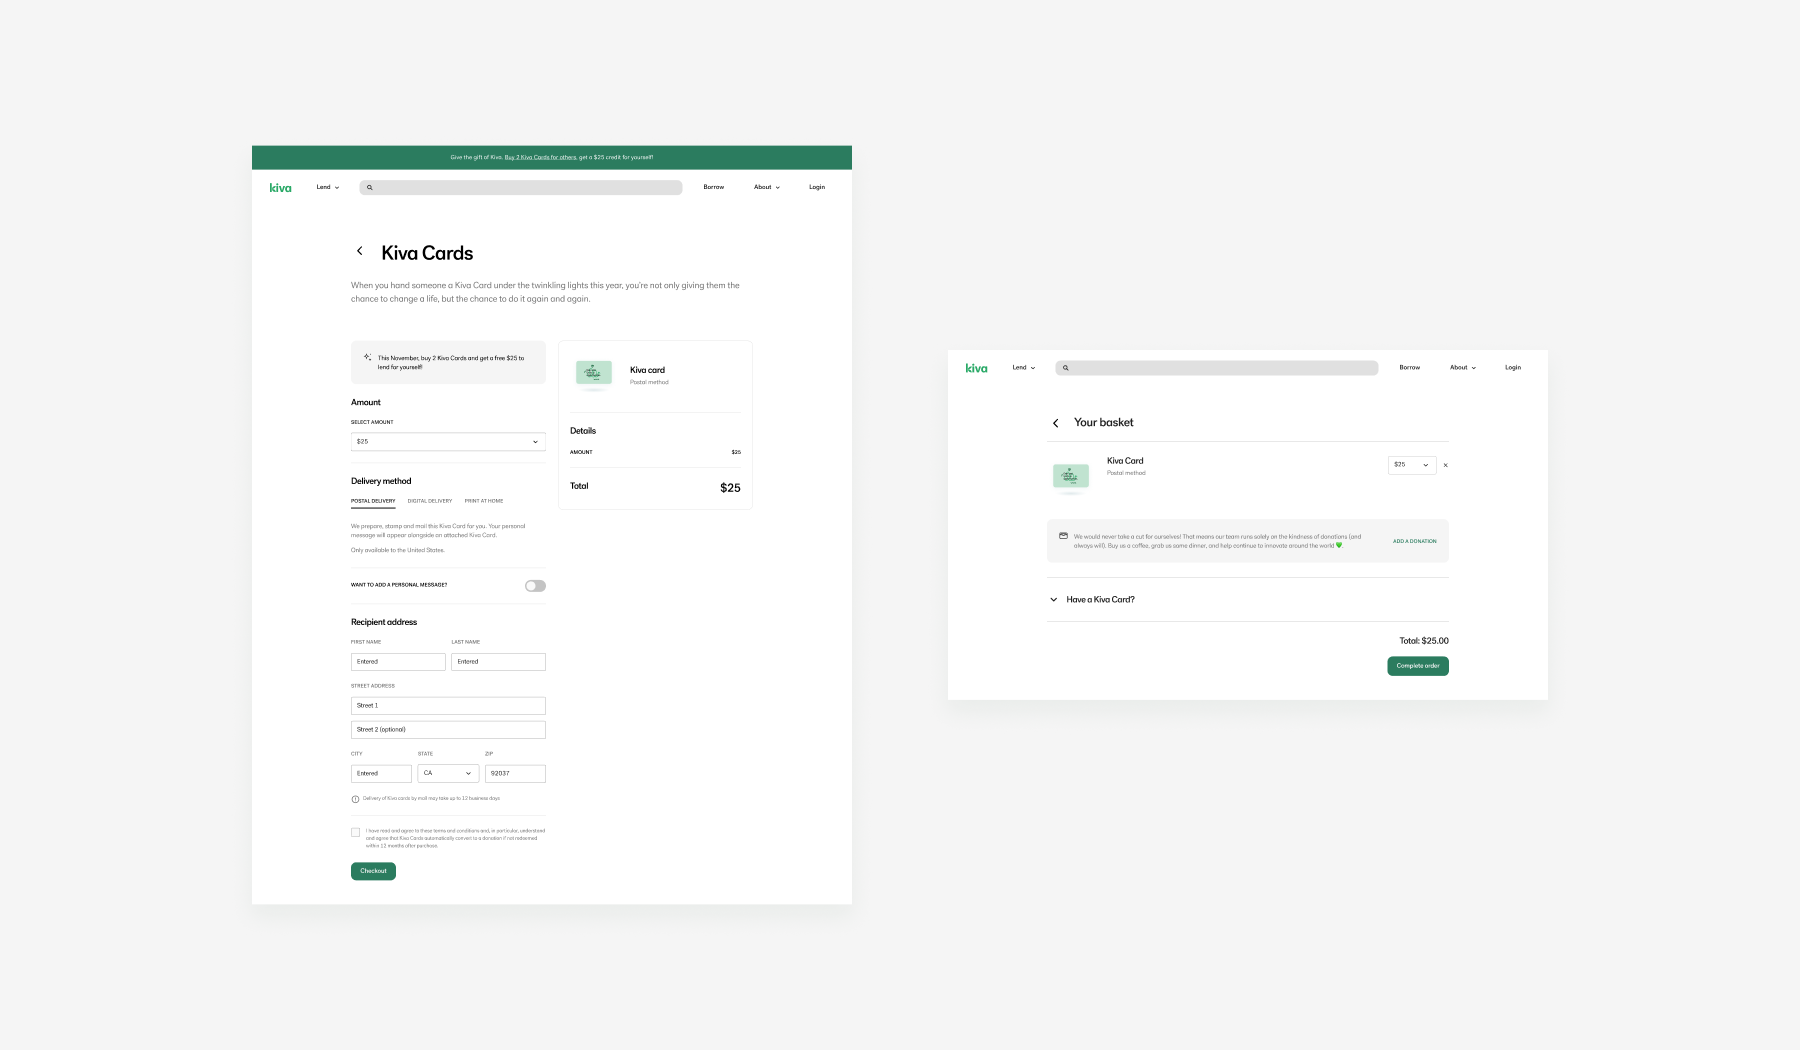
Task: Click the City input field
Action: click(x=381, y=773)
